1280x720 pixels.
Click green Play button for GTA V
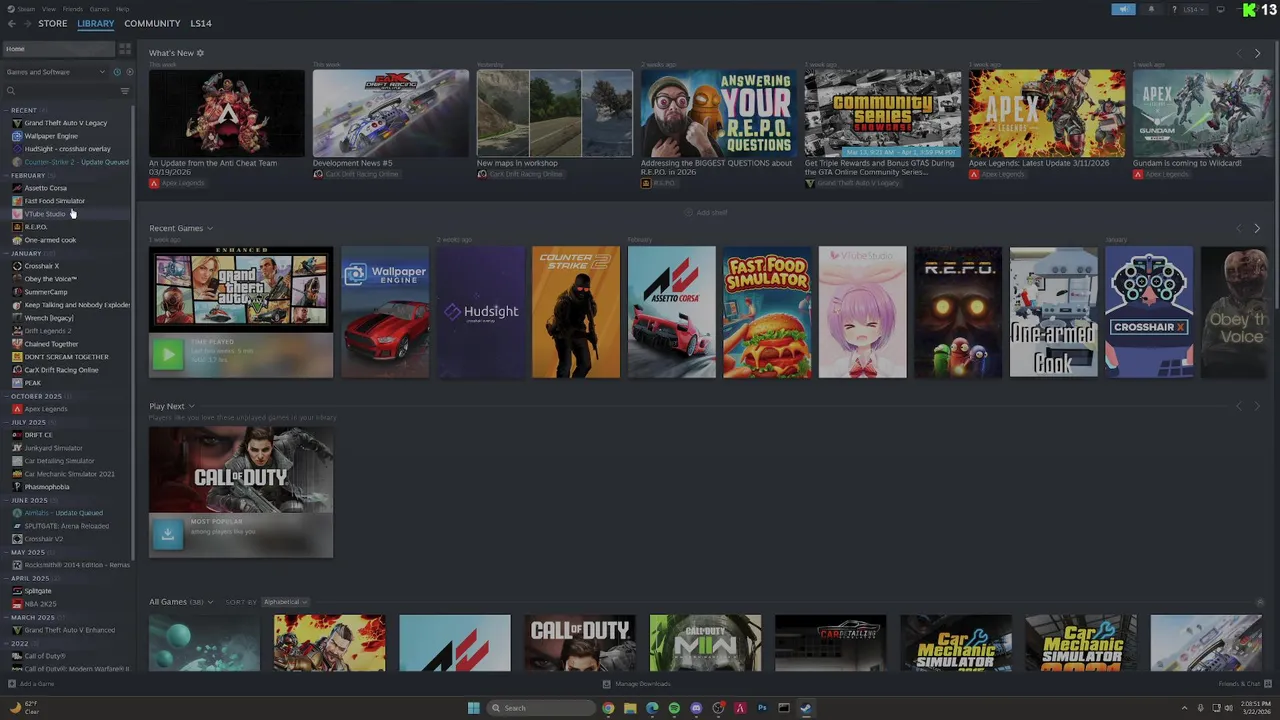(x=168, y=354)
